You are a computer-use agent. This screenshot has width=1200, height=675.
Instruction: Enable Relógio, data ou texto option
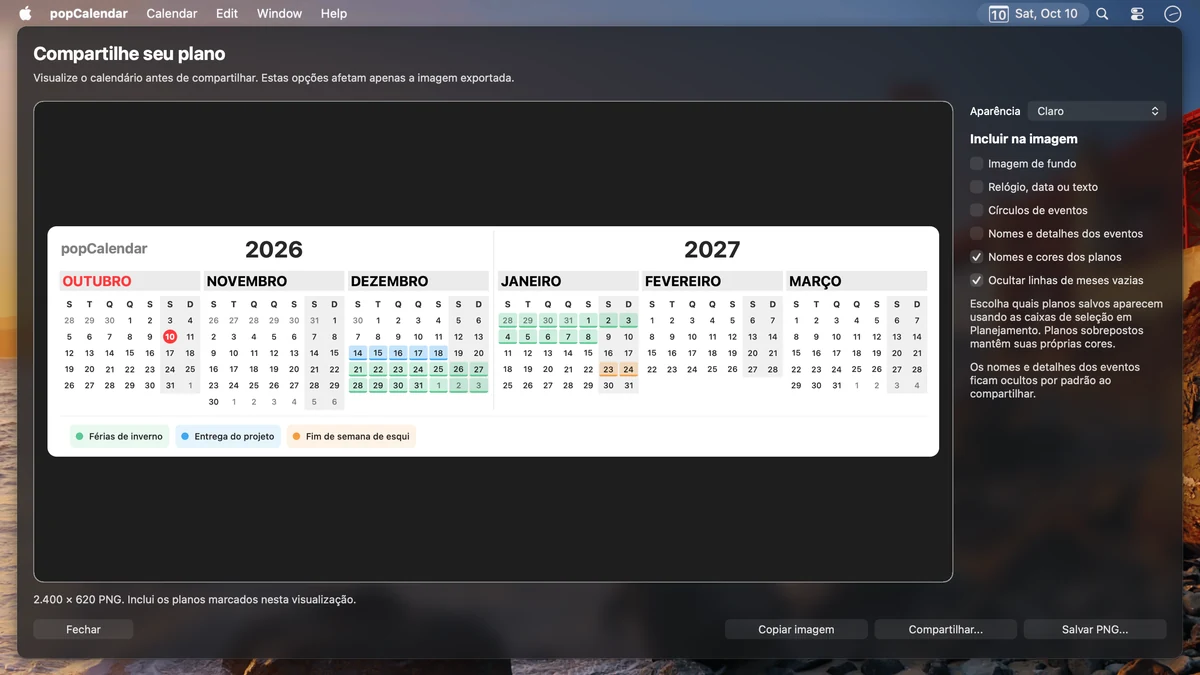pyautogui.click(x=977, y=187)
